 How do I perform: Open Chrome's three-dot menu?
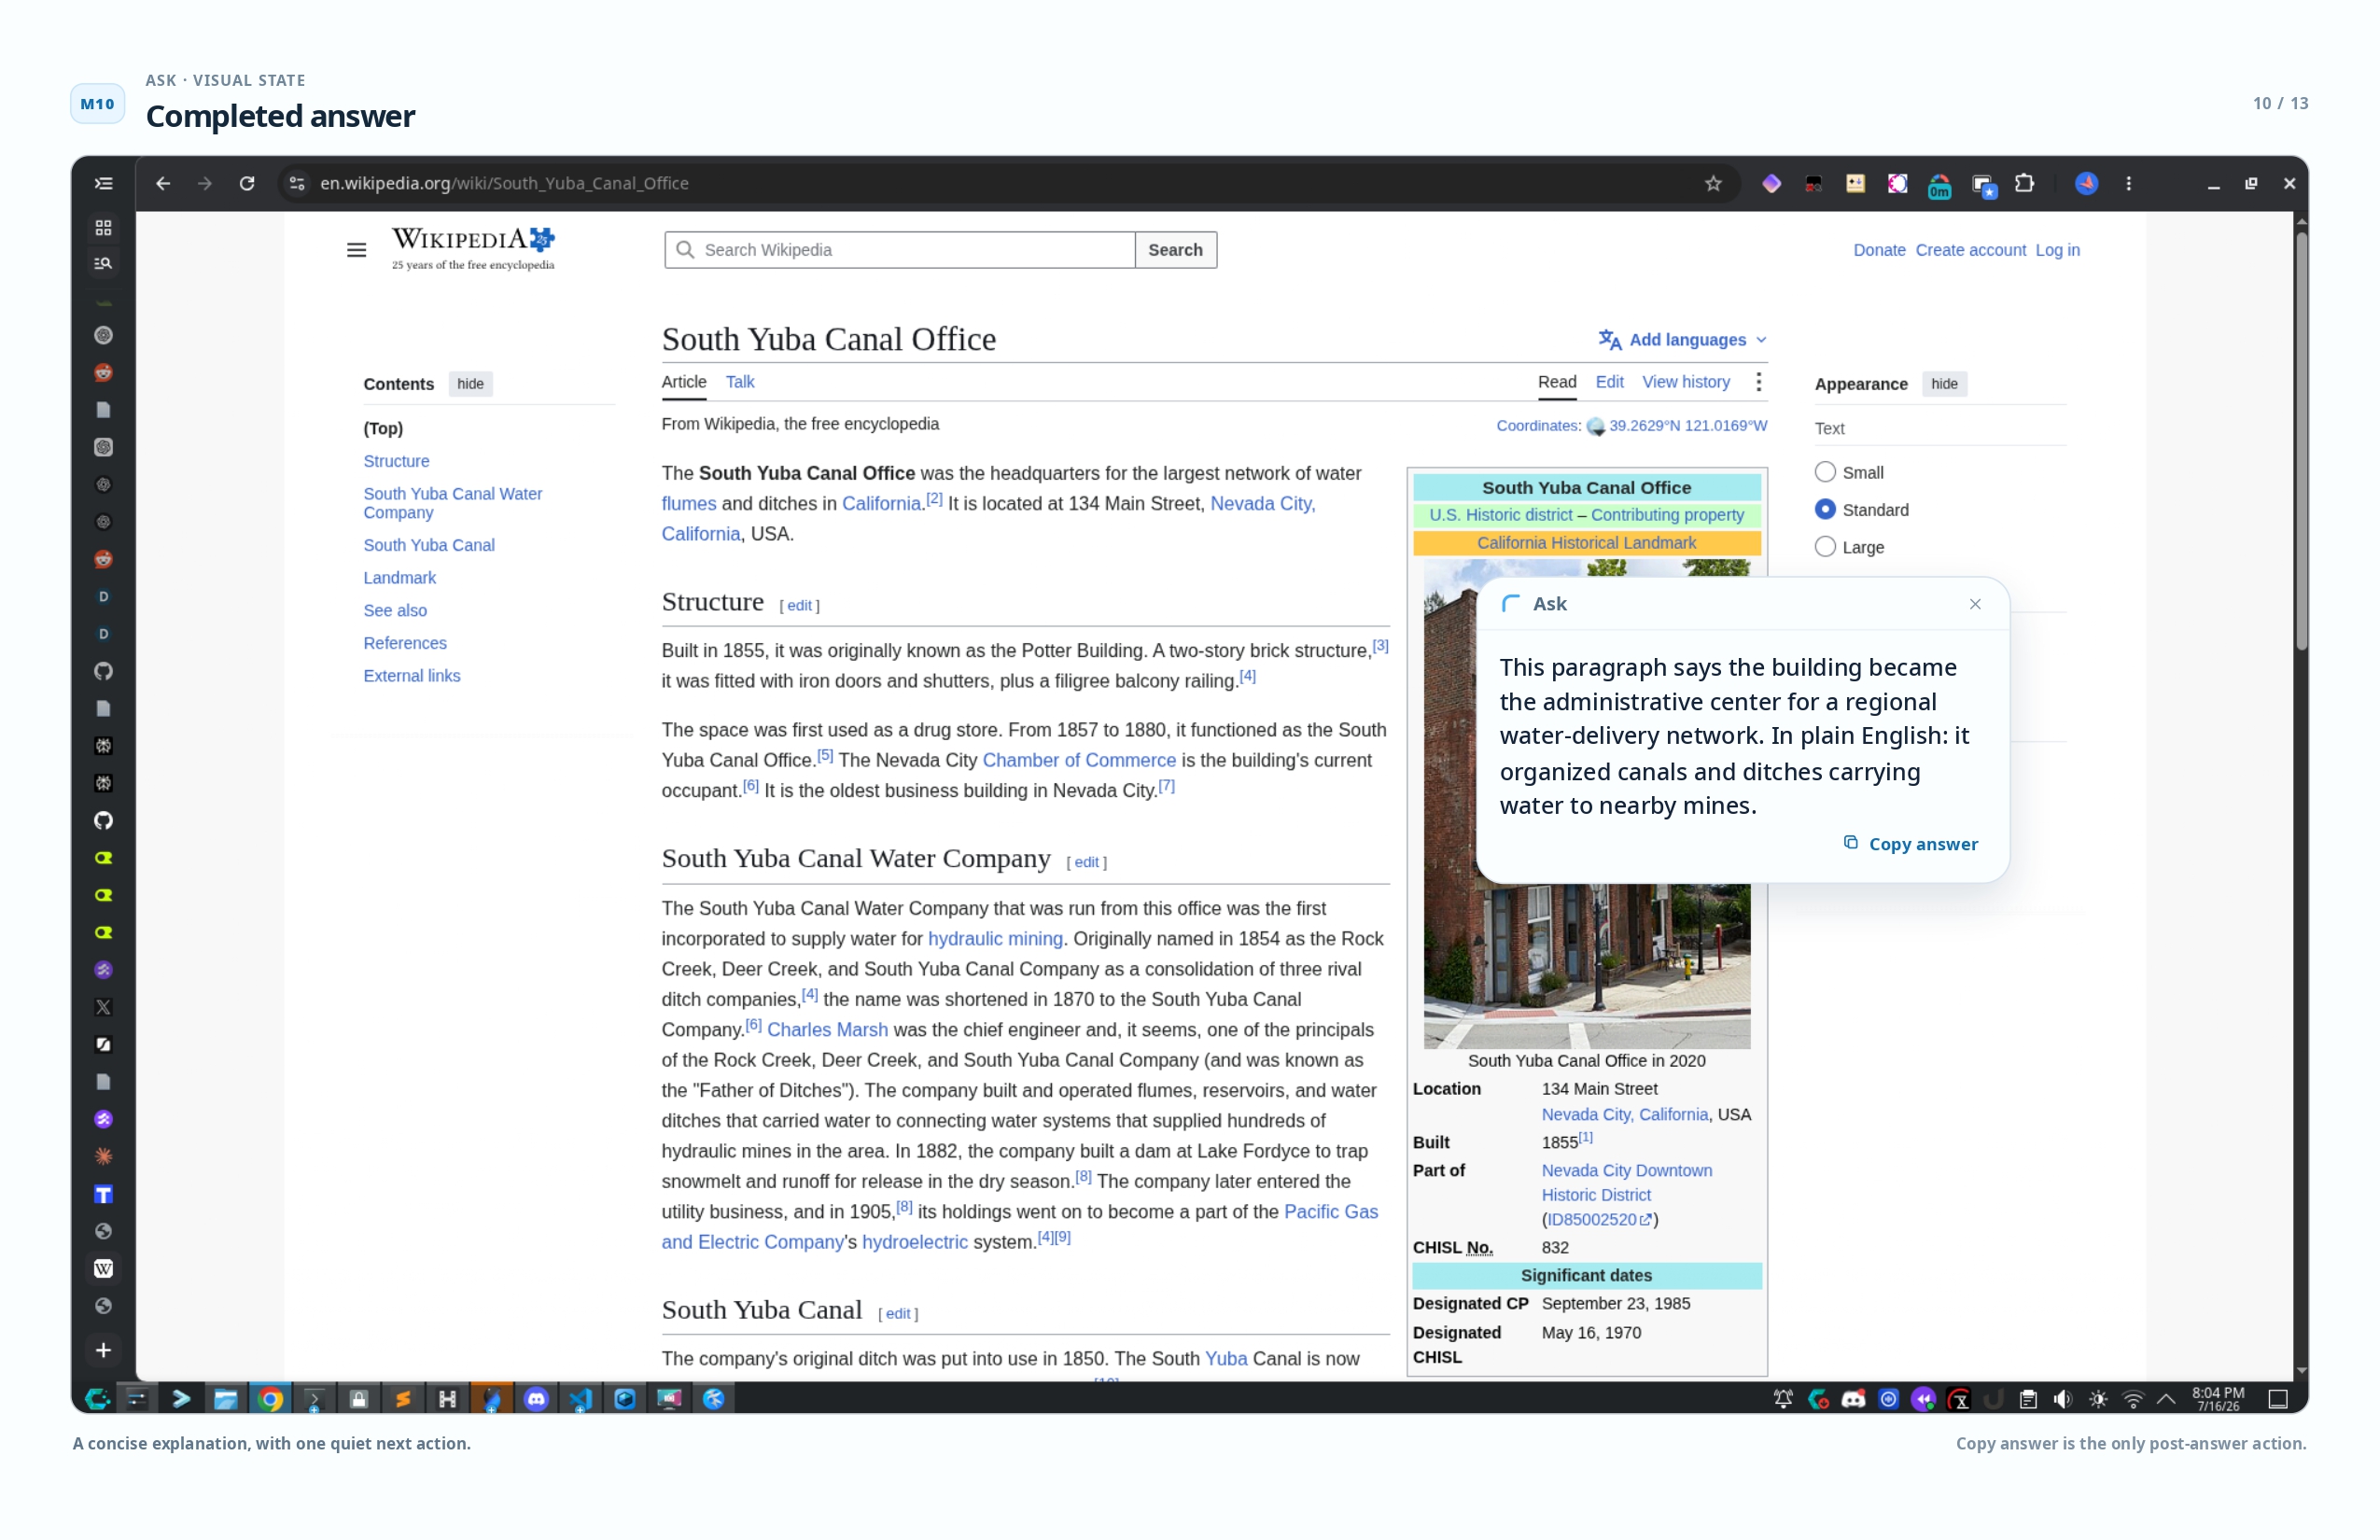[2128, 183]
